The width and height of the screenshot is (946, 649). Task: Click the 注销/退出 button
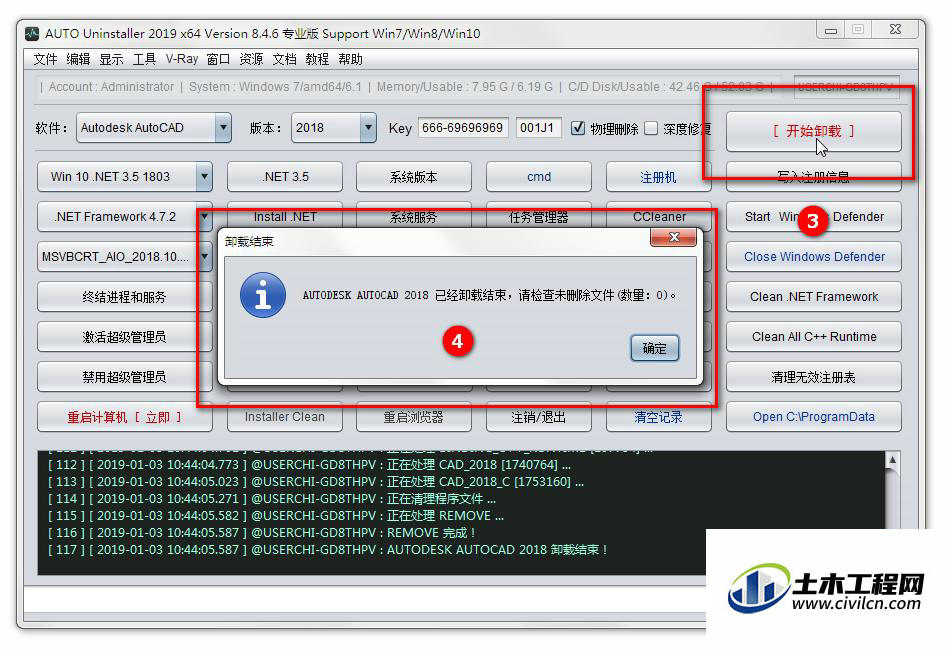pyautogui.click(x=538, y=417)
